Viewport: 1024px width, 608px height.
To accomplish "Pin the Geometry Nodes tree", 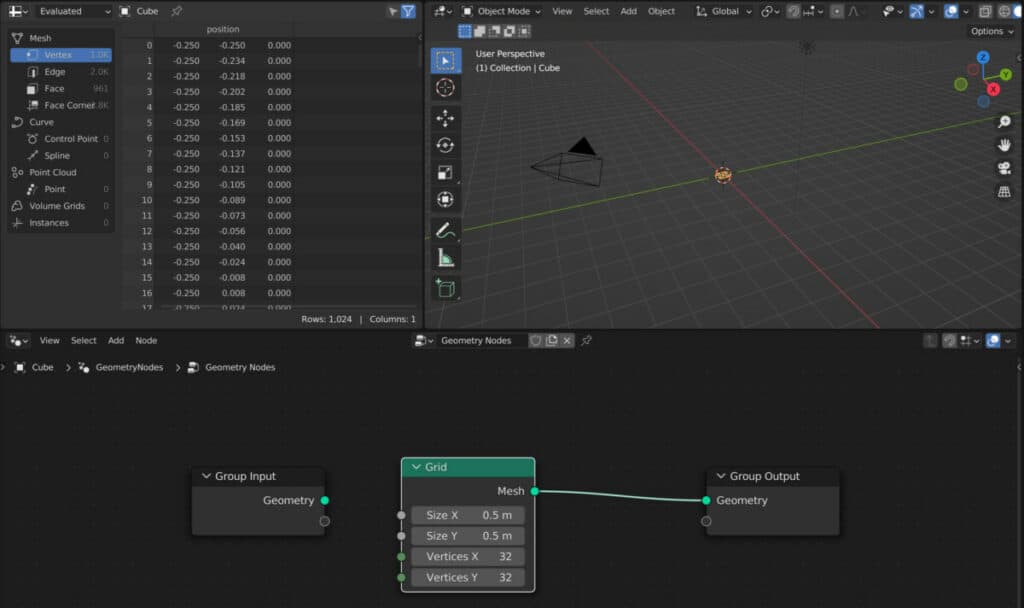I will click(586, 340).
